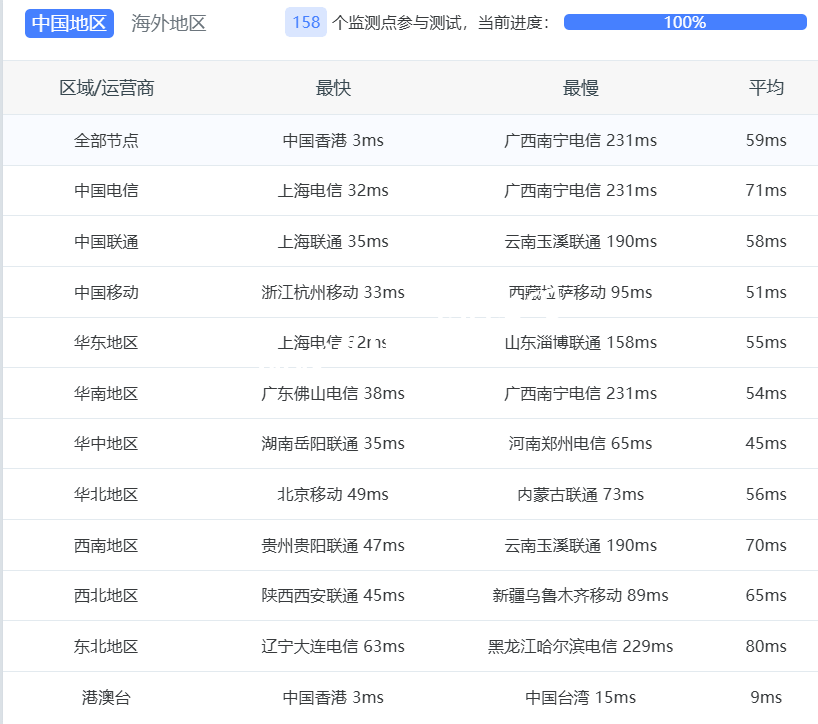This screenshot has height=724, width=818.
Task: Click 山东淄博联通 158ms slowest entry
Action: 580,342
